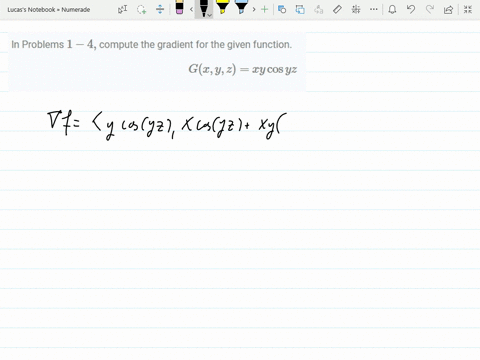Image resolution: width=480 pixels, height=360 pixels.
Task: Click the Ink to Text button
Action: point(319,9)
